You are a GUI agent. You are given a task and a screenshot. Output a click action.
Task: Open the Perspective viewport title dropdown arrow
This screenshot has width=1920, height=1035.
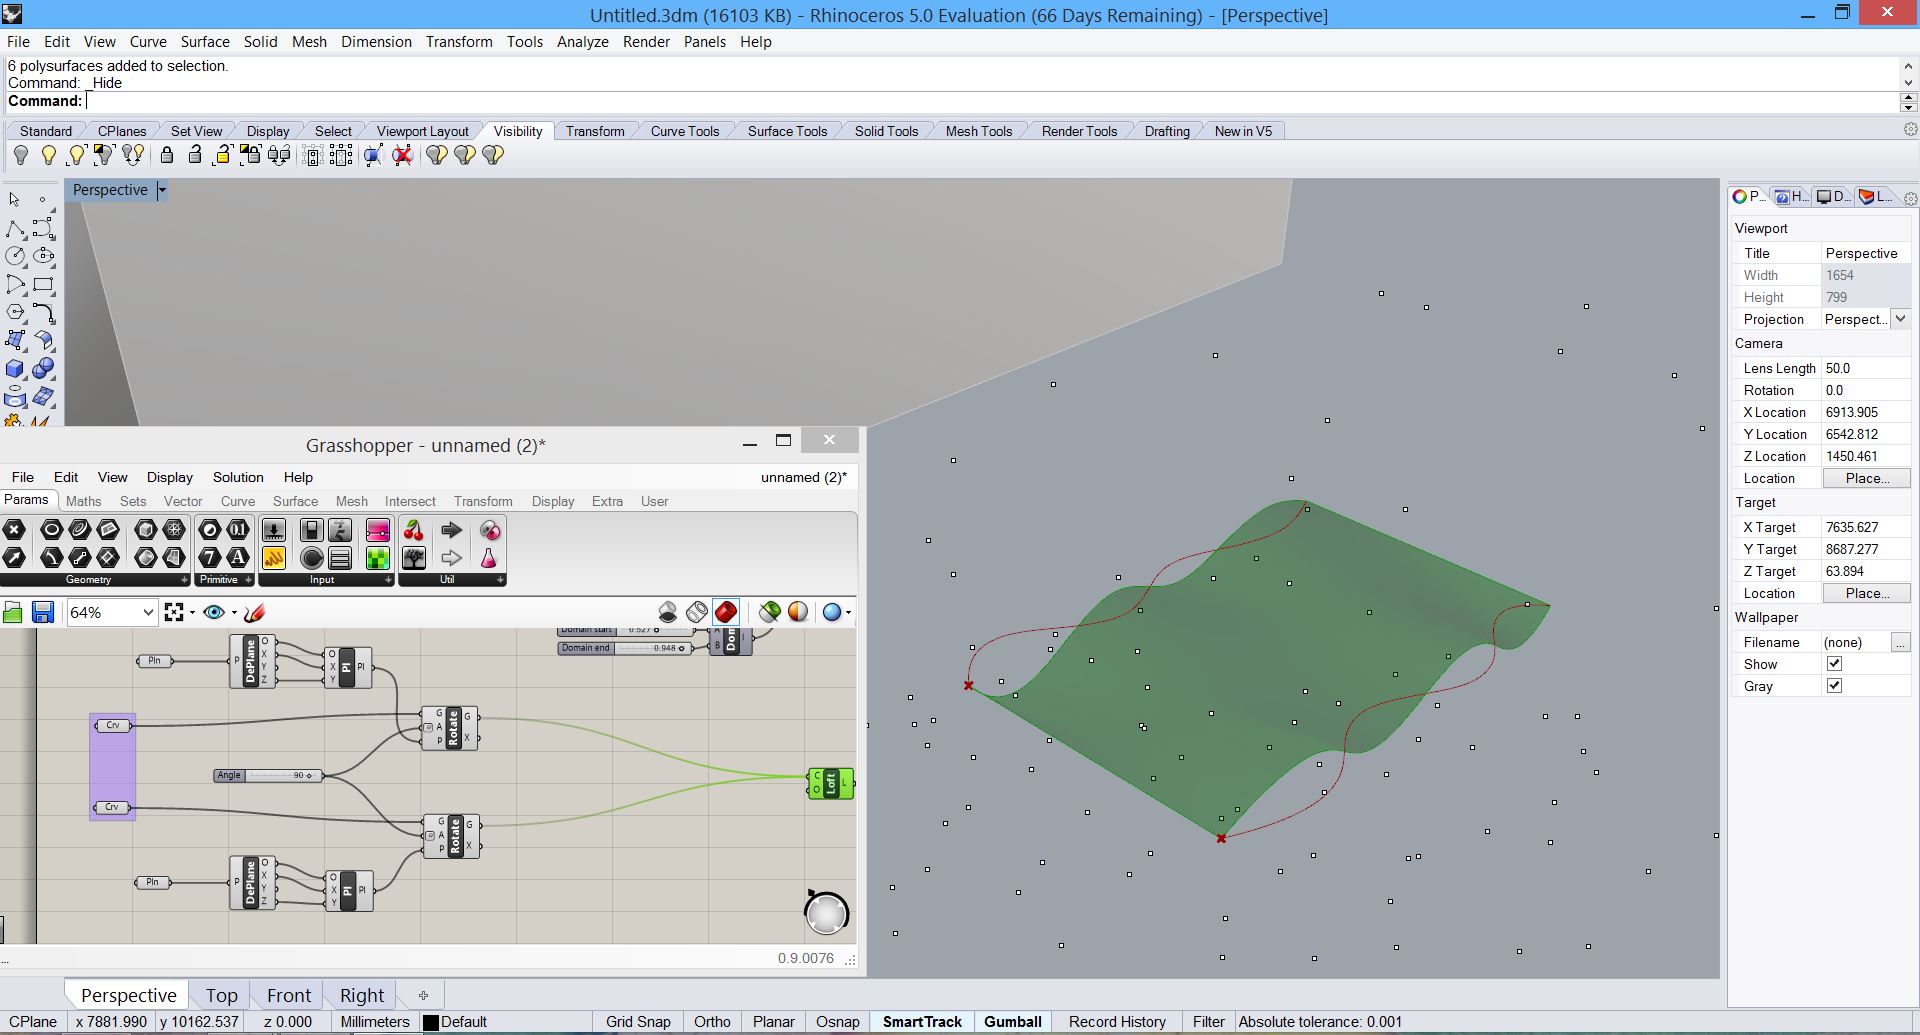tap(162, 190)
